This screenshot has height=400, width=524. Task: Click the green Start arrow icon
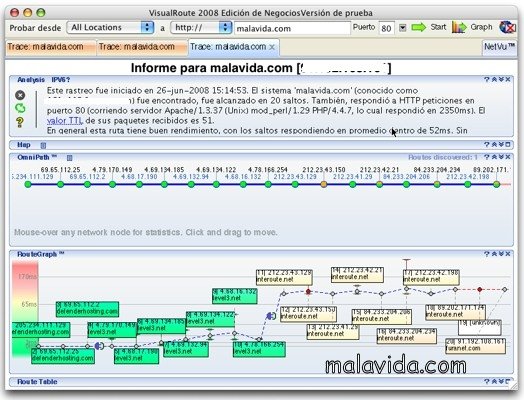[x=419, y=27]
